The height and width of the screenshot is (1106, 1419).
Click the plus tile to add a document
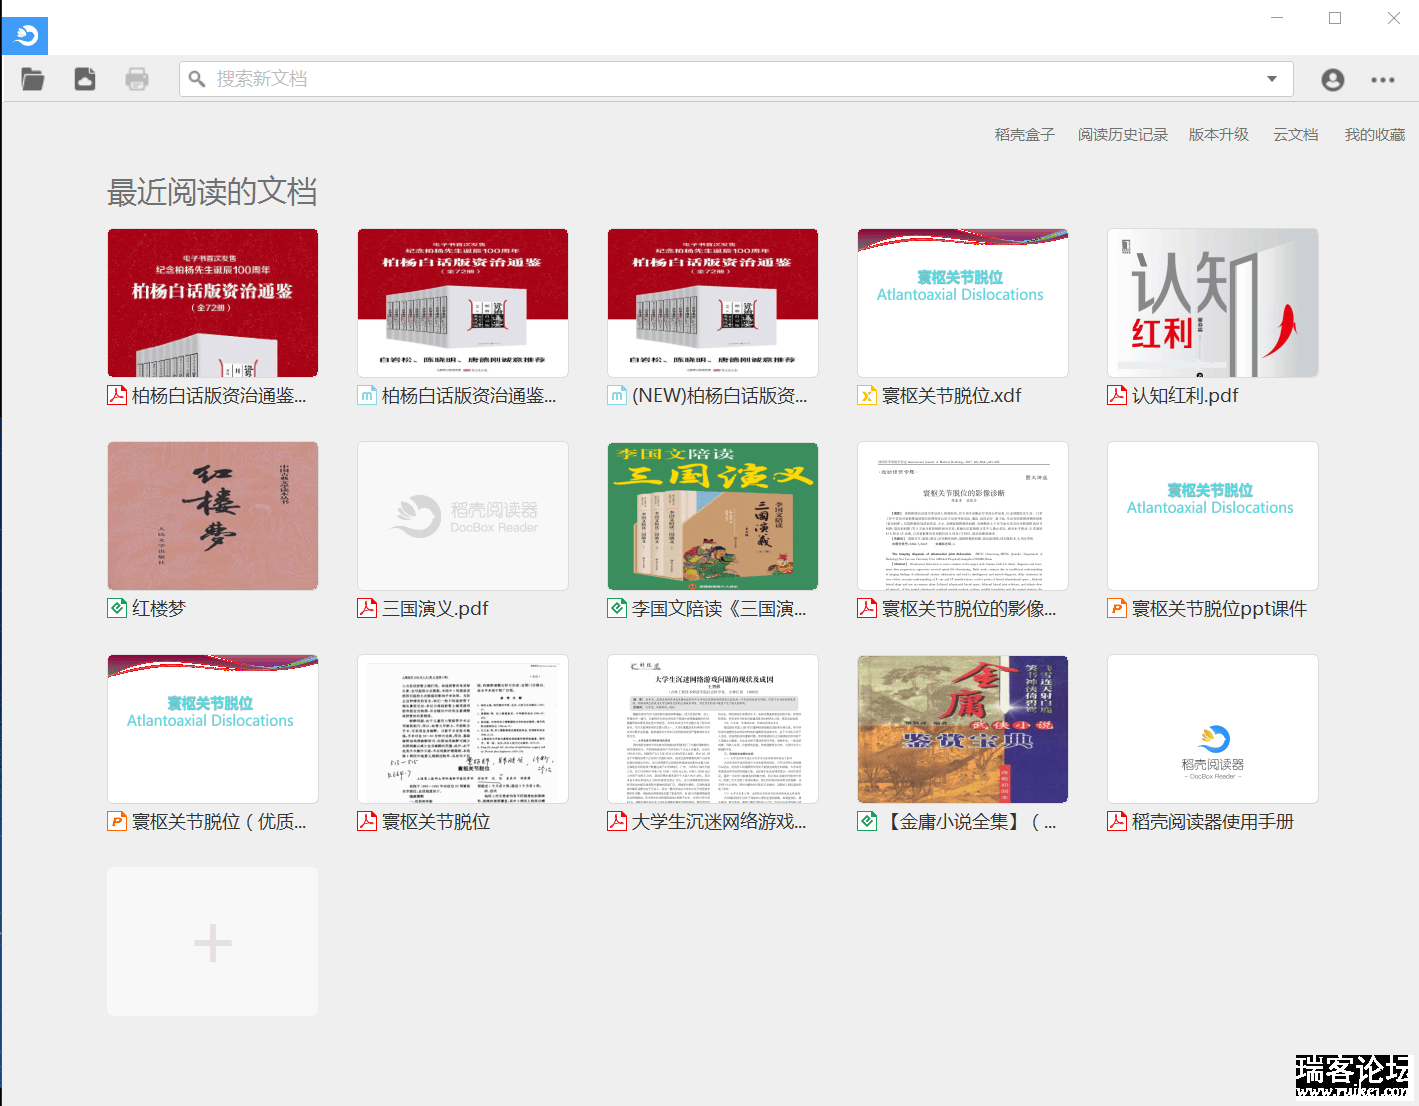pos(213,942)
